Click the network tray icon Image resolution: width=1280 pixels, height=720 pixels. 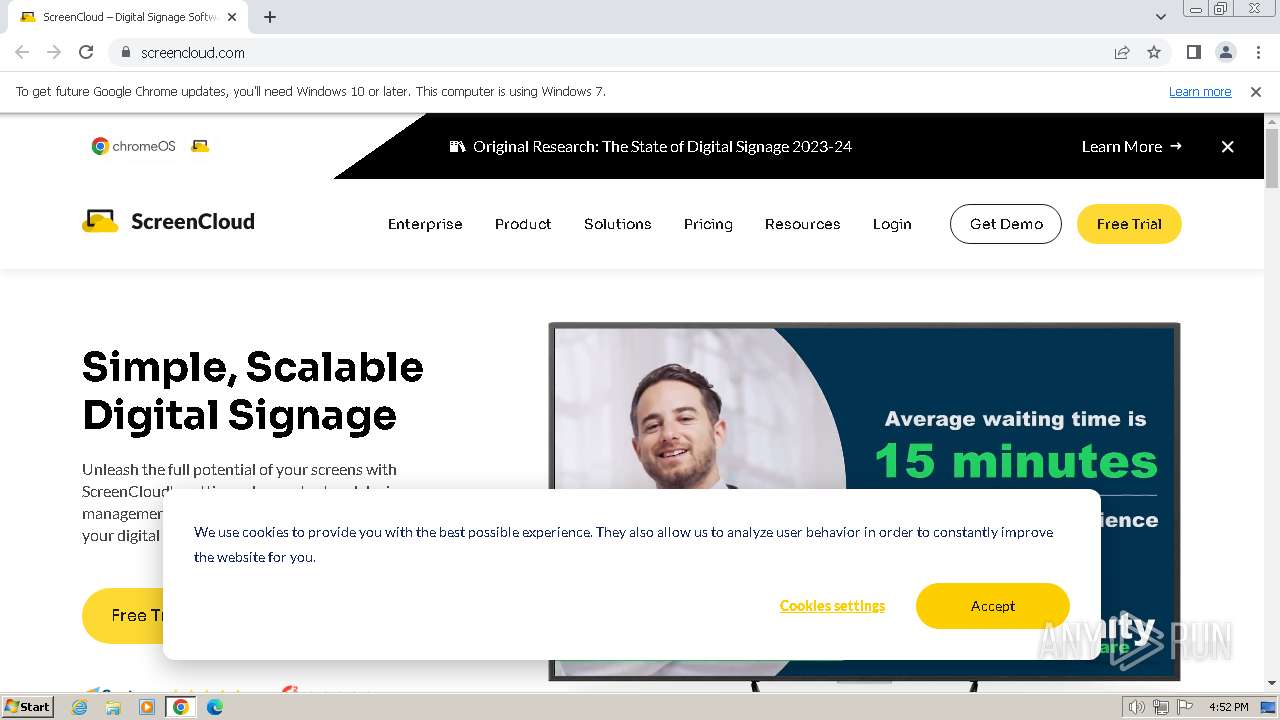point(1161,707)
